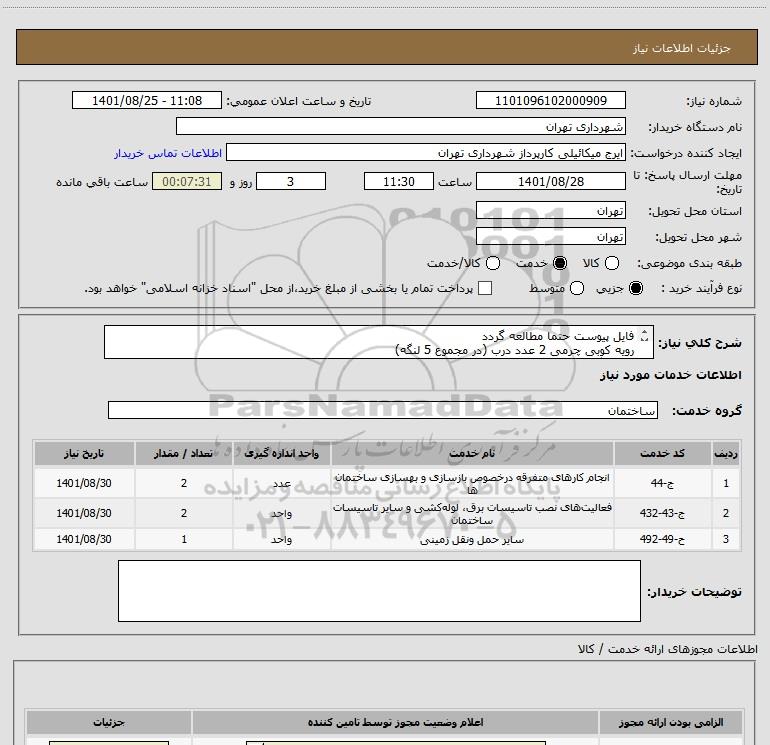The height and width of the screenshot is (745, 770).
Task: Click the اطلاعات مجوزهای ارائه خدمت / کالا heading
Action: point(667,649)
